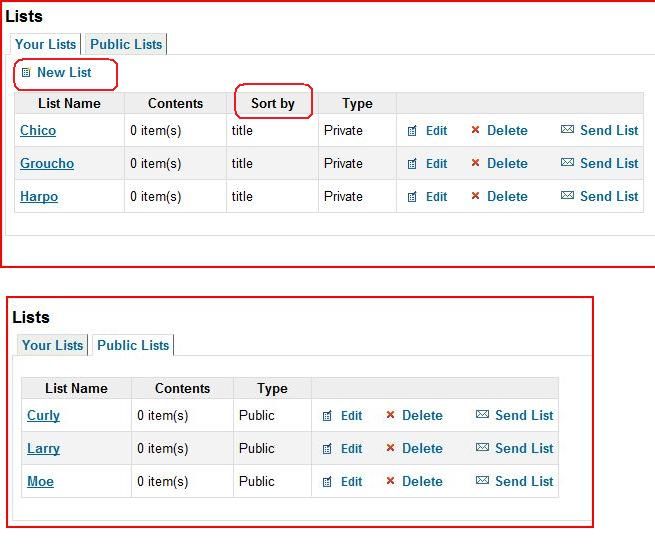Open the Larry list link
The height and width of the screenshot is (550, 655).
click(x=43, y=448)
